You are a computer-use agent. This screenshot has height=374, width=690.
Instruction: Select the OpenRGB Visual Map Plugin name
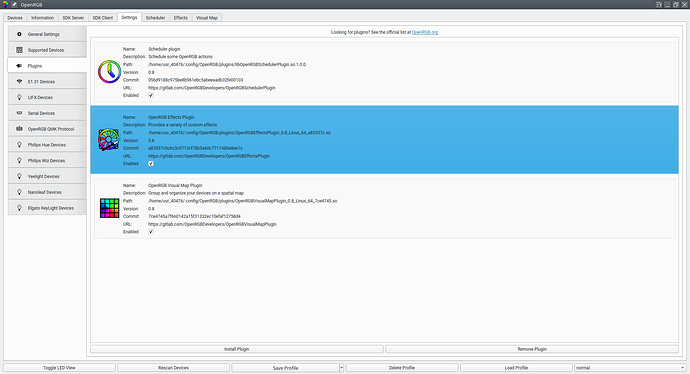175,185
